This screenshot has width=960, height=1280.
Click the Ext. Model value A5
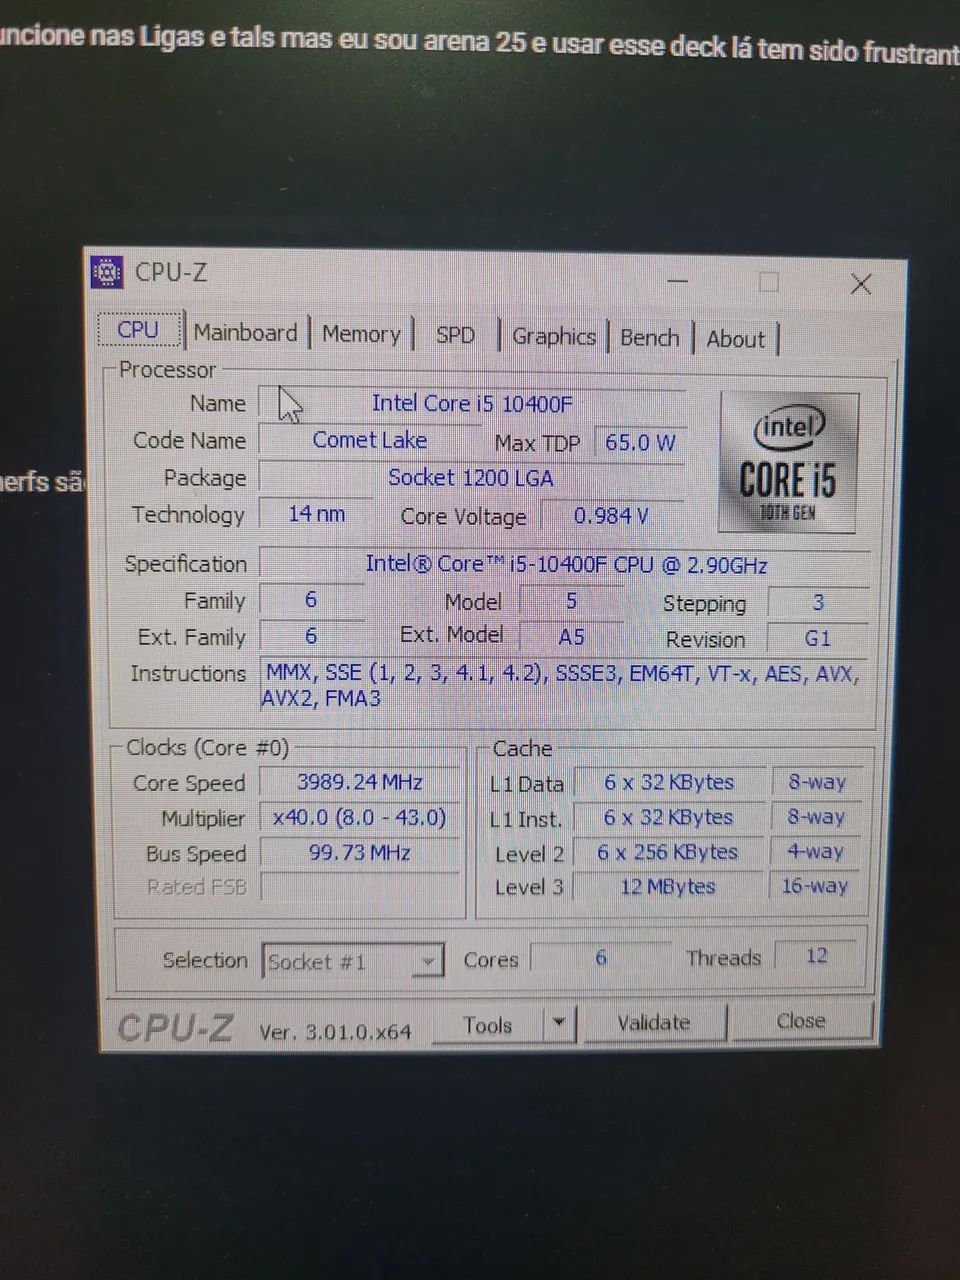(x=572, y=636)
